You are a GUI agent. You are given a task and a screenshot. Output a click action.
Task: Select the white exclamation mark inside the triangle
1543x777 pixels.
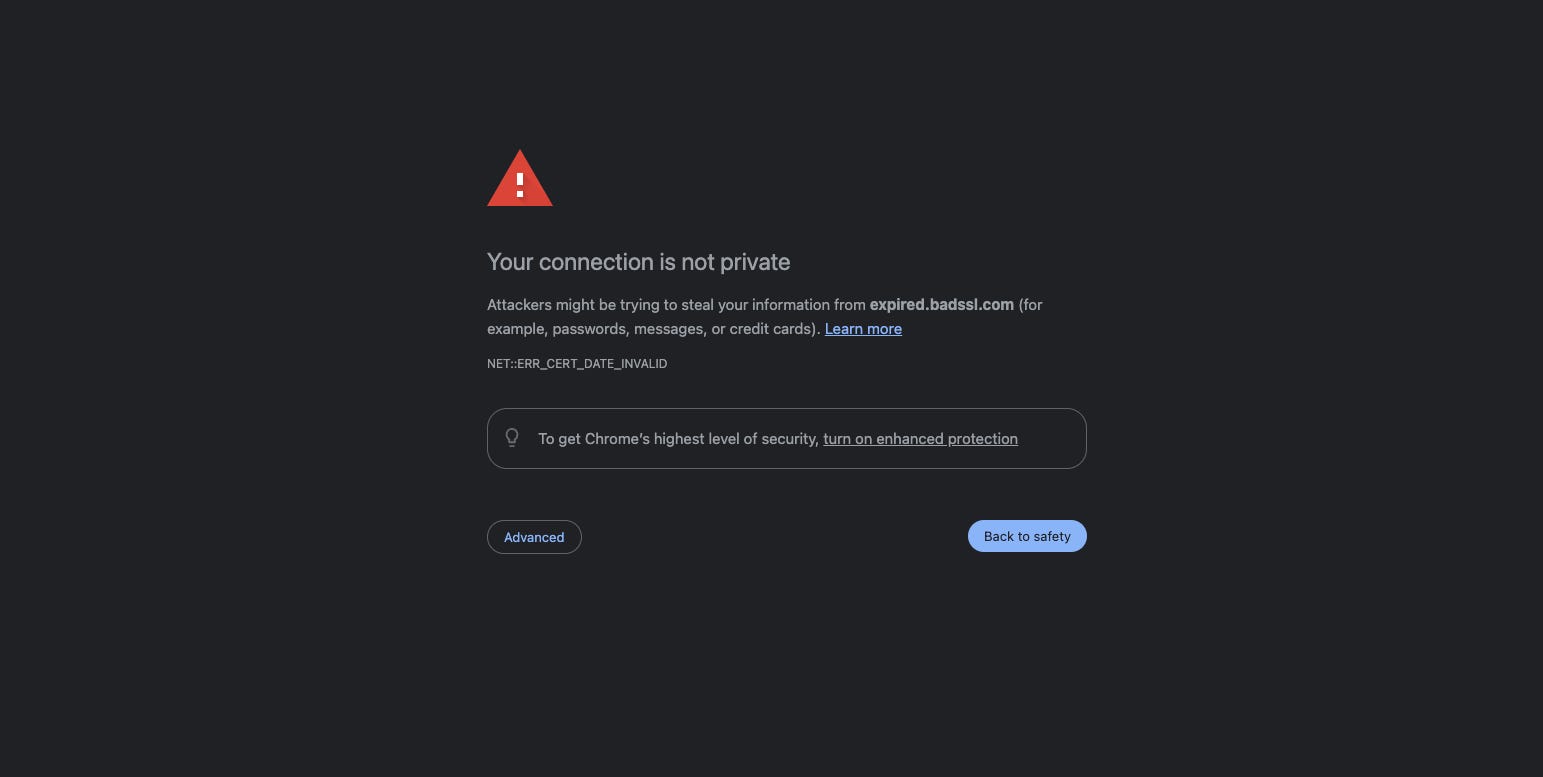point(520,185)
